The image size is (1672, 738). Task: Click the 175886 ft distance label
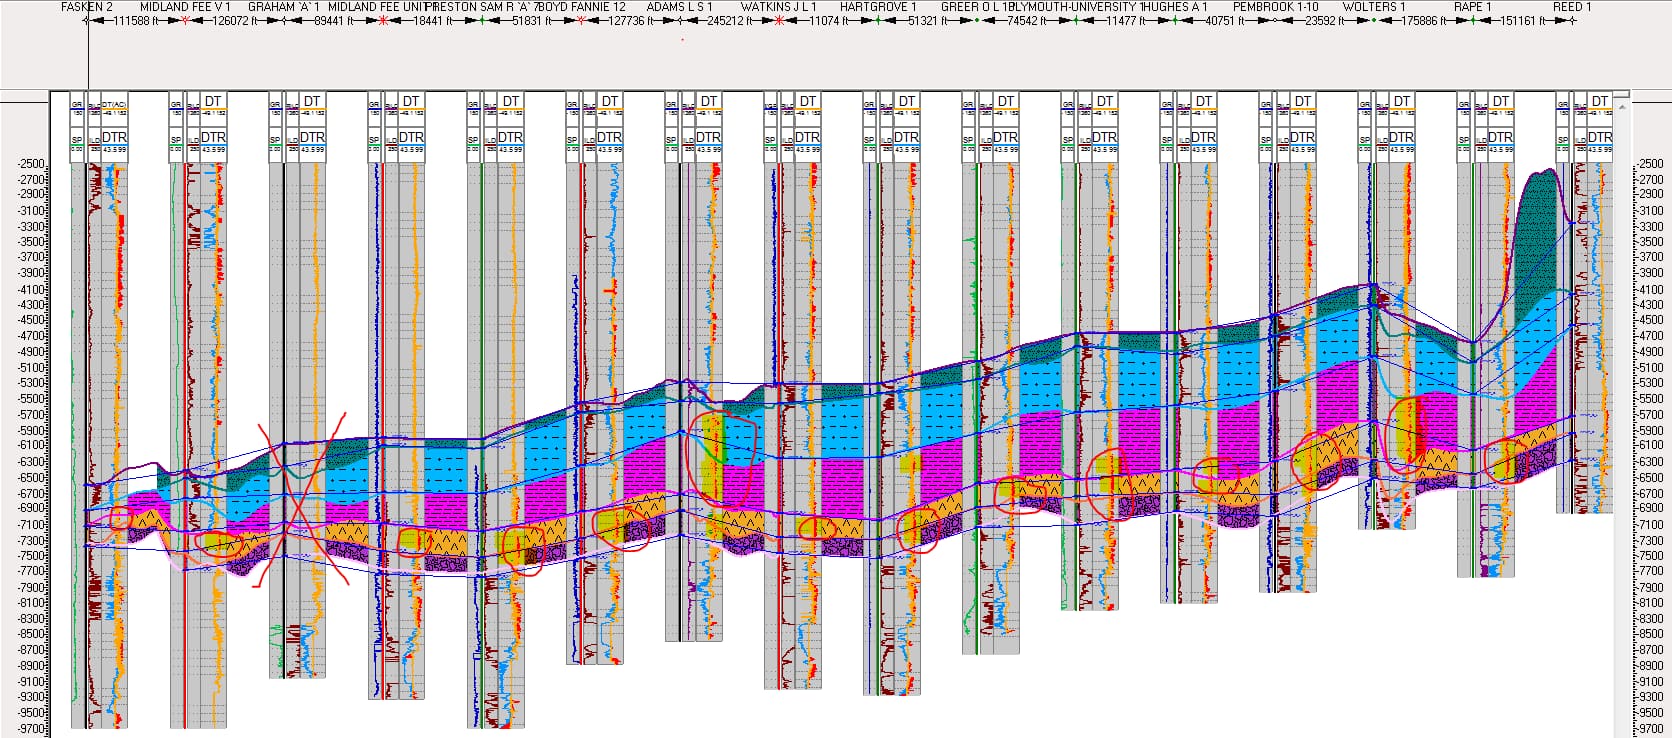(1425, 21)
